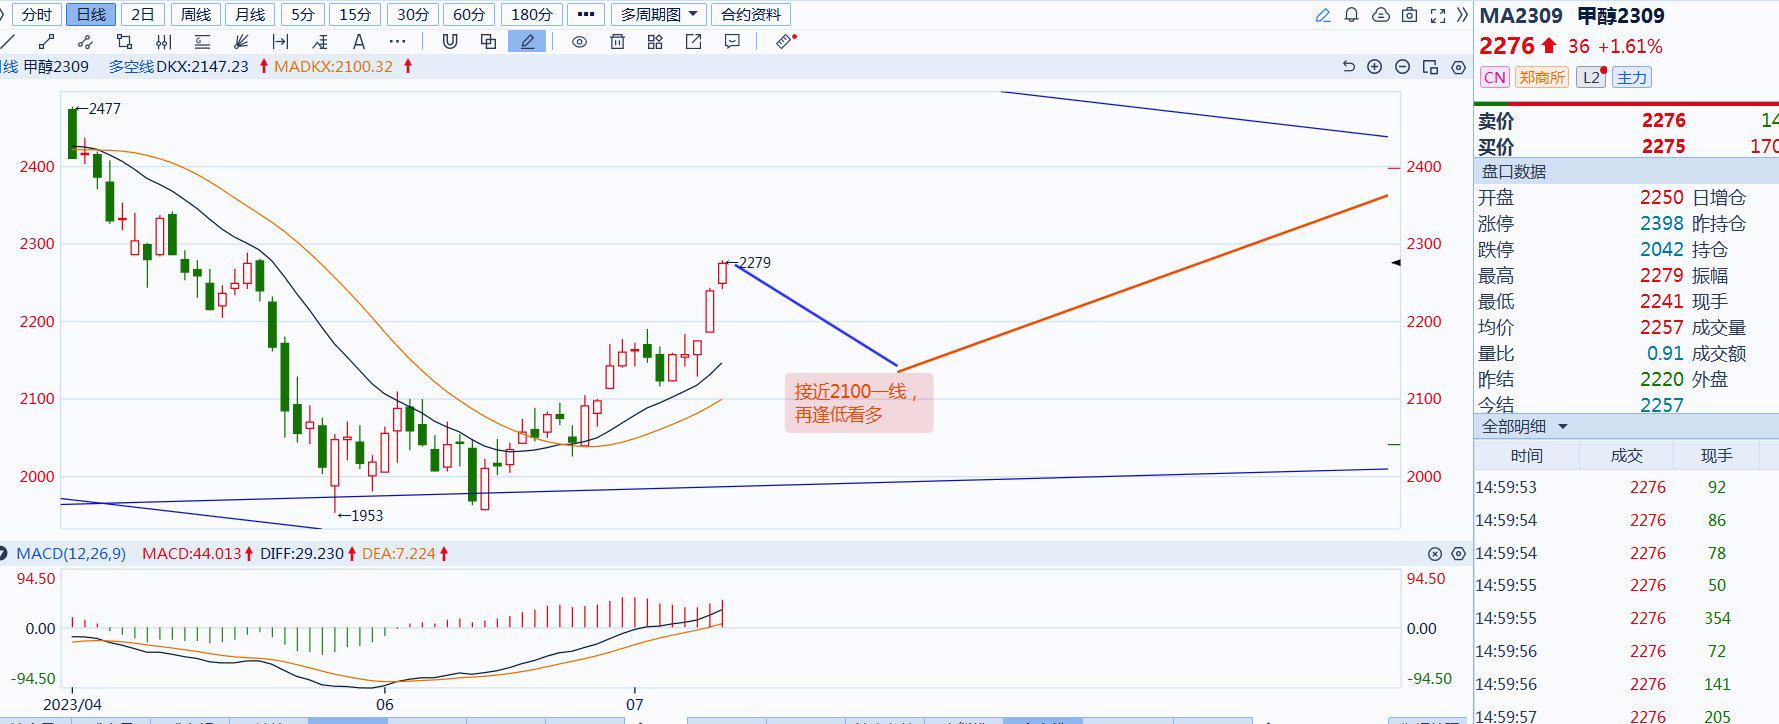Screen dimensions: 1779x724
Task: Switch to the 60分 period tab
Action: pyautogui.click(x=469, y=15)
